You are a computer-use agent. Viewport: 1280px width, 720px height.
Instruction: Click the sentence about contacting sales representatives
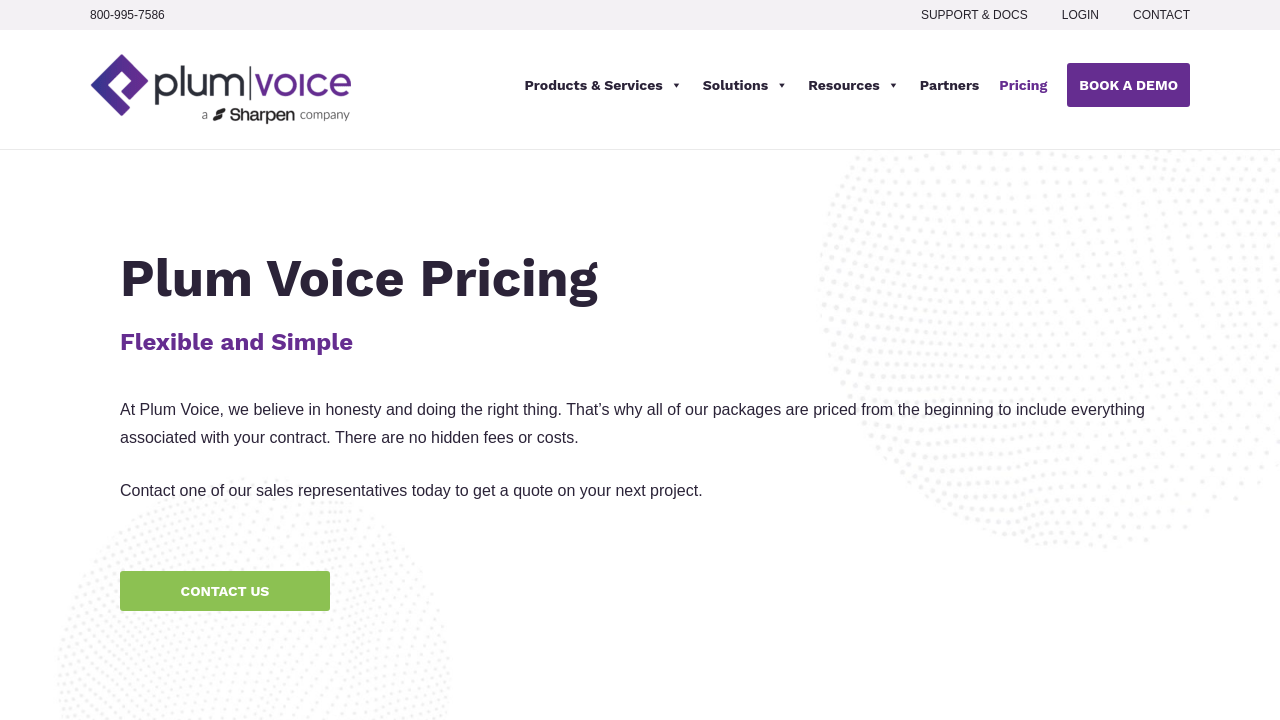(x=411, y=491)
